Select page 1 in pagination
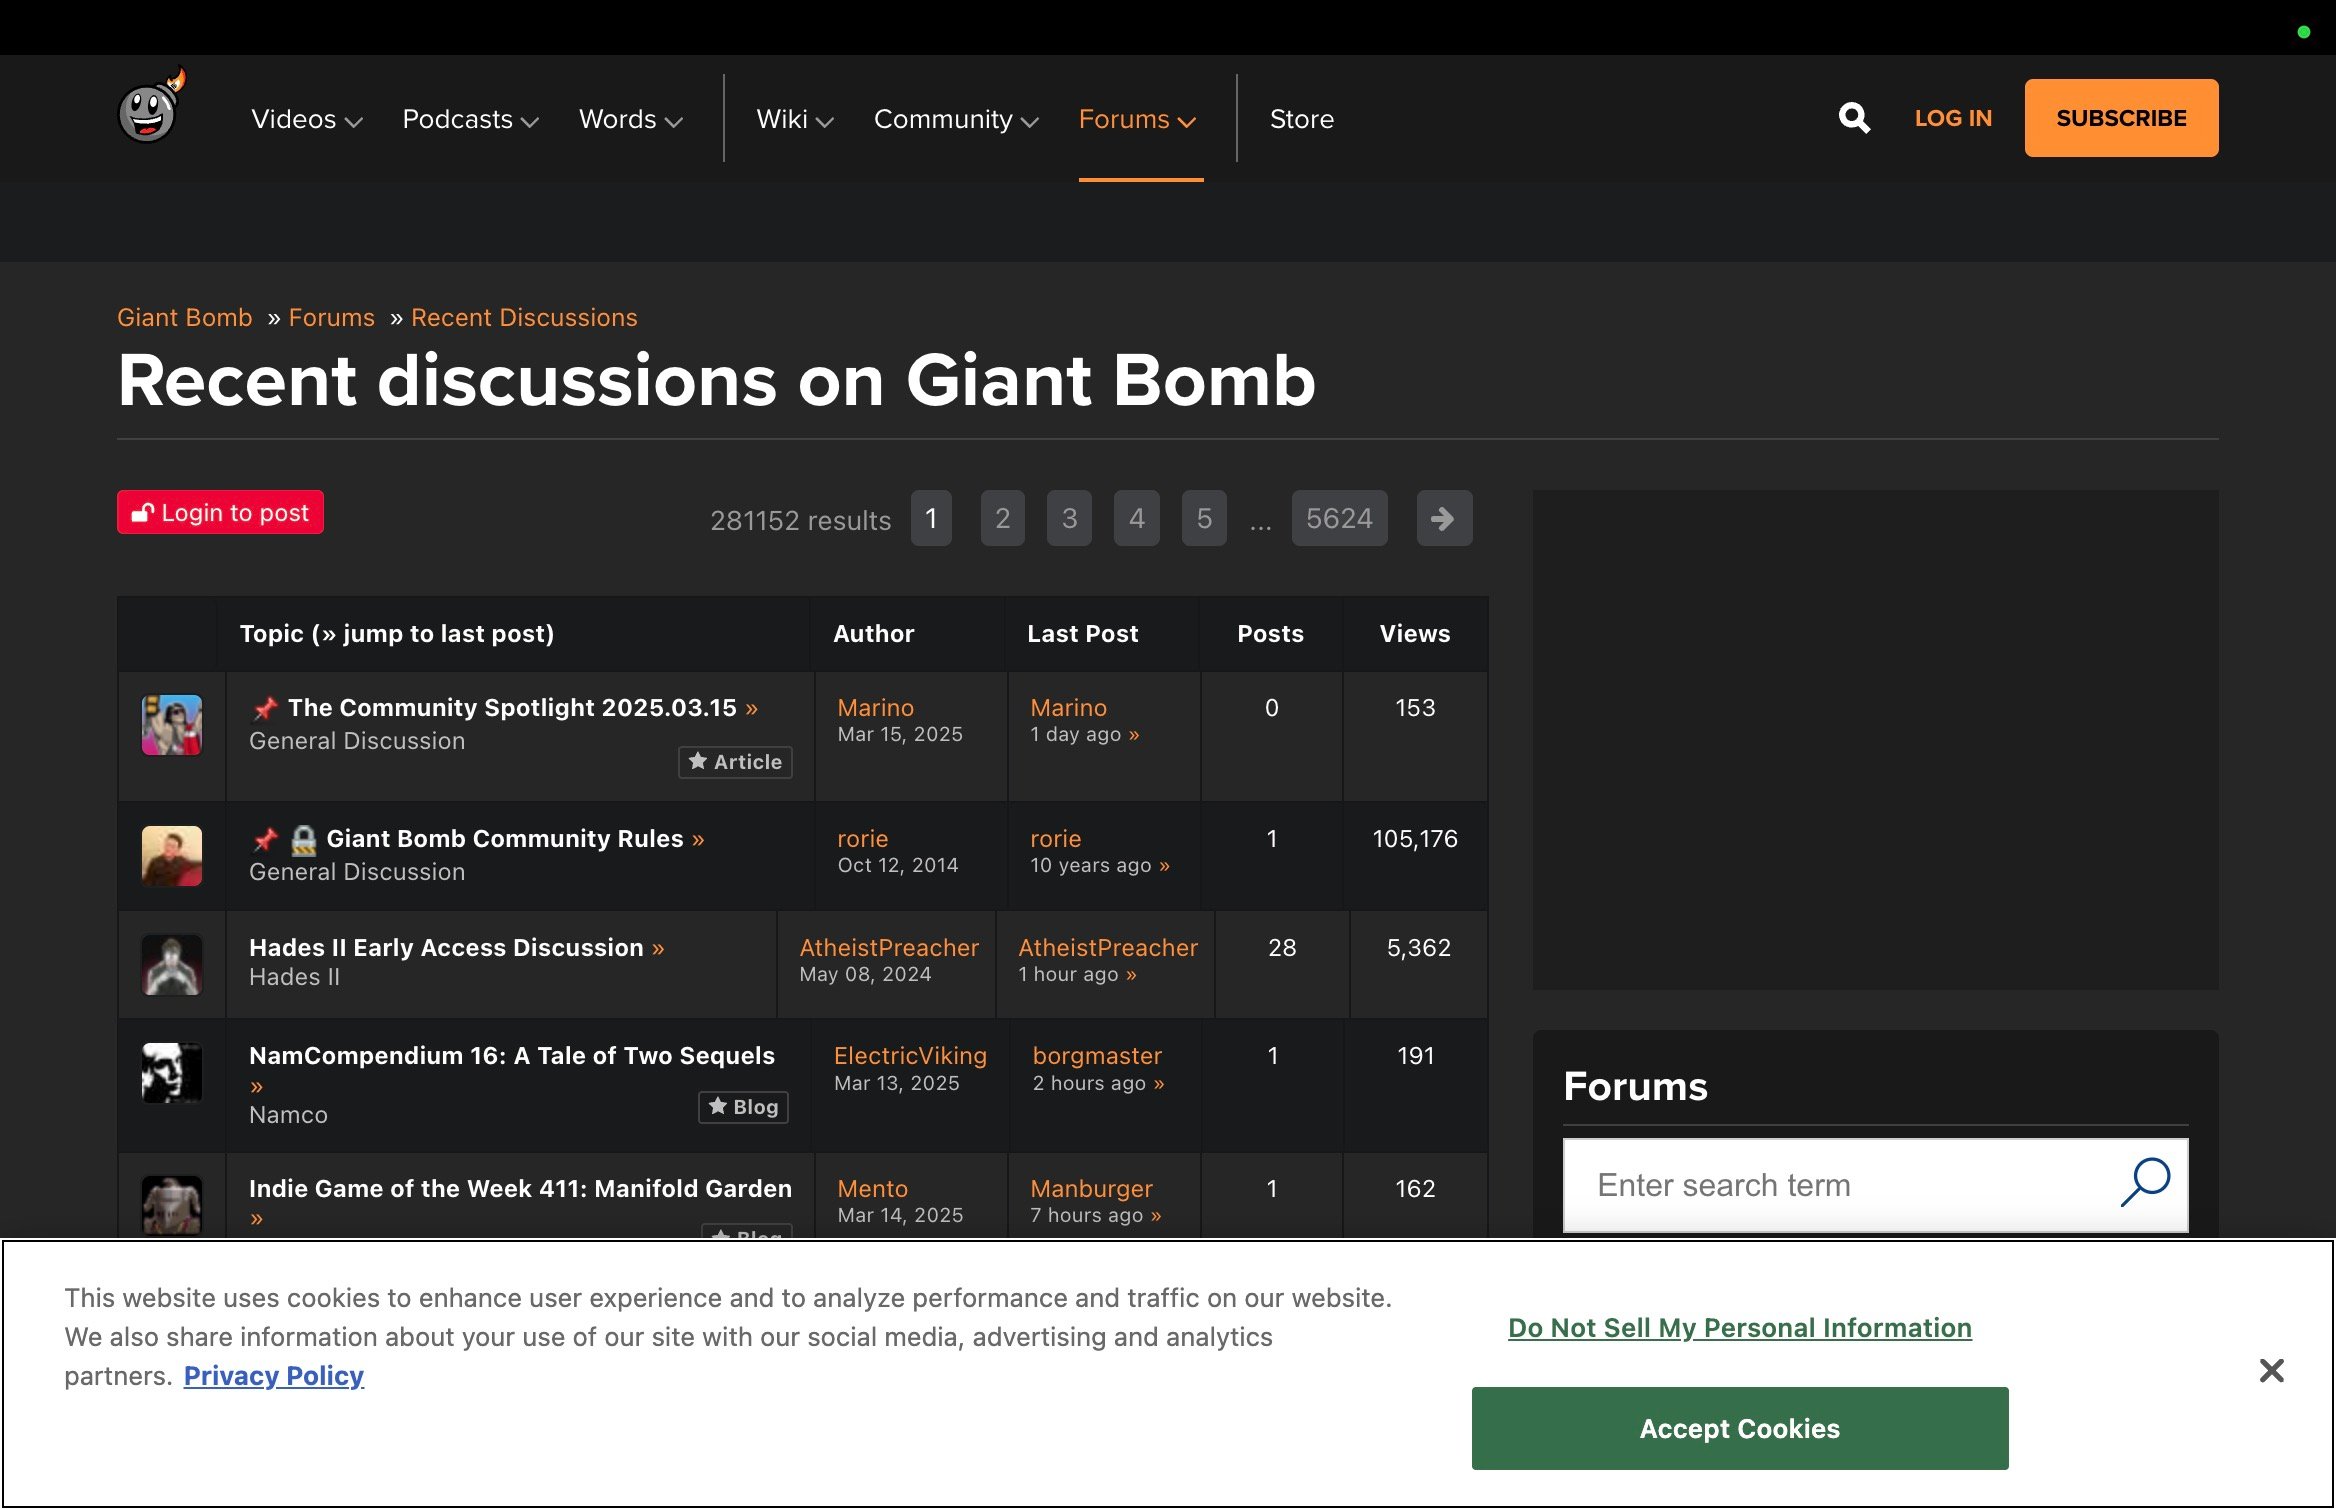 pos(931,518)
